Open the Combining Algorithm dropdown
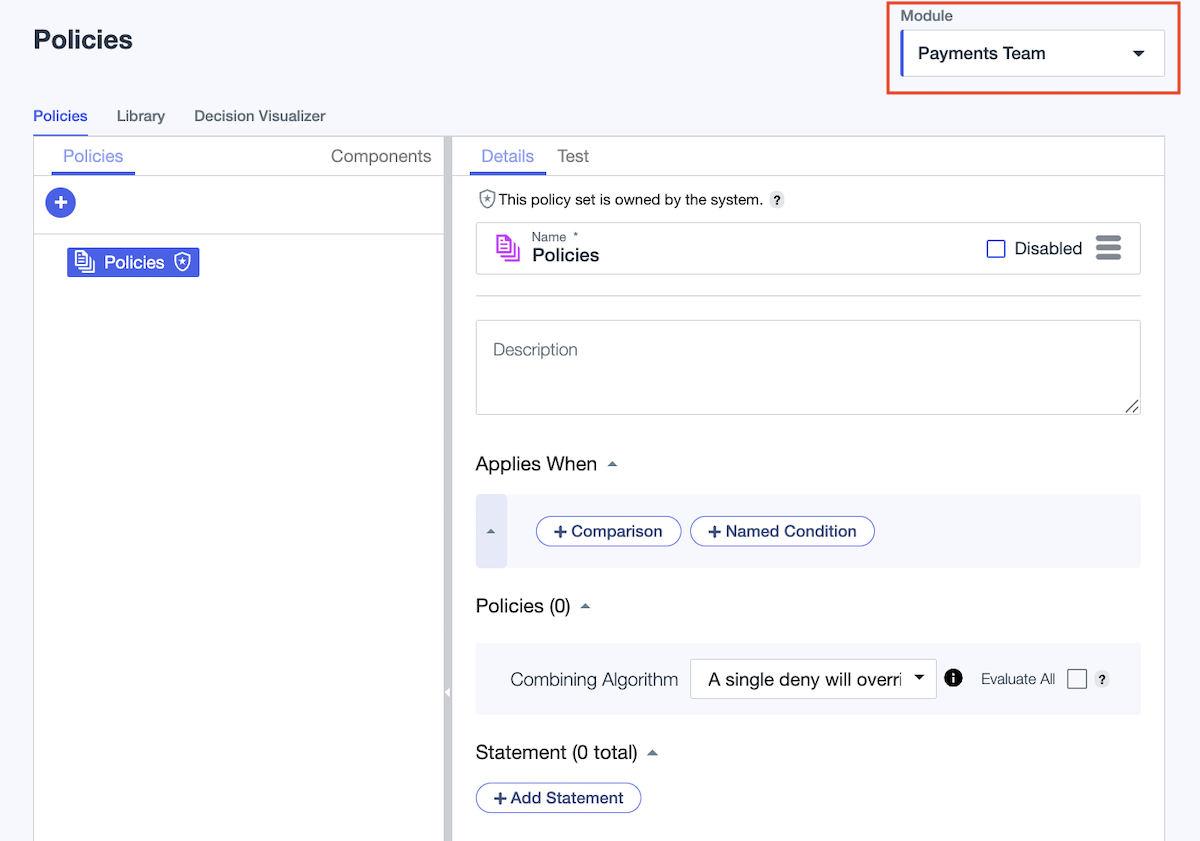Image resolution: width=1200 pixels, height=841 pixels. tap(814, 679)
